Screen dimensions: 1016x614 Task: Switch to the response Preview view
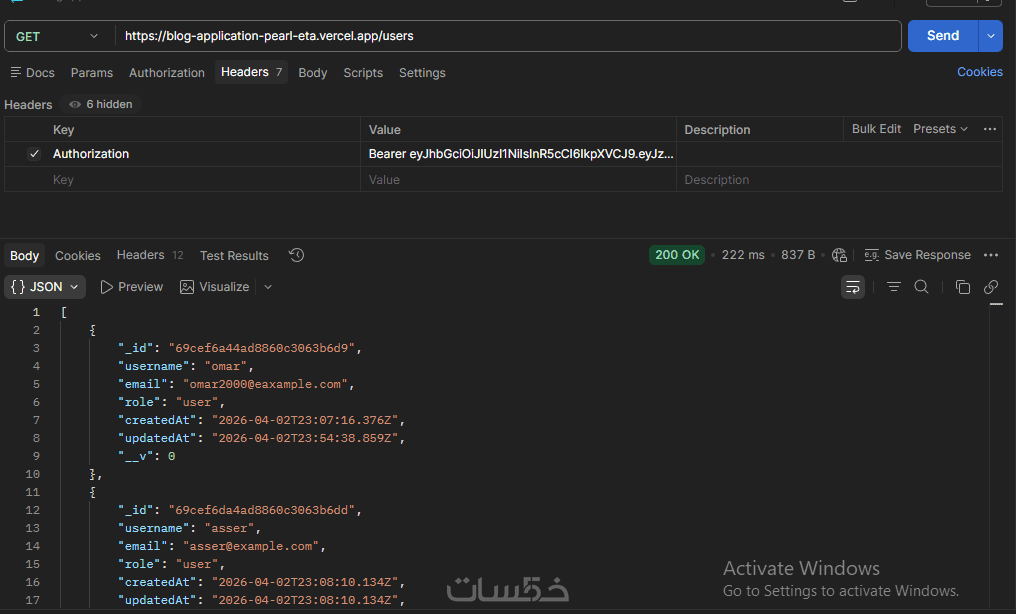[x=132, y=287]
